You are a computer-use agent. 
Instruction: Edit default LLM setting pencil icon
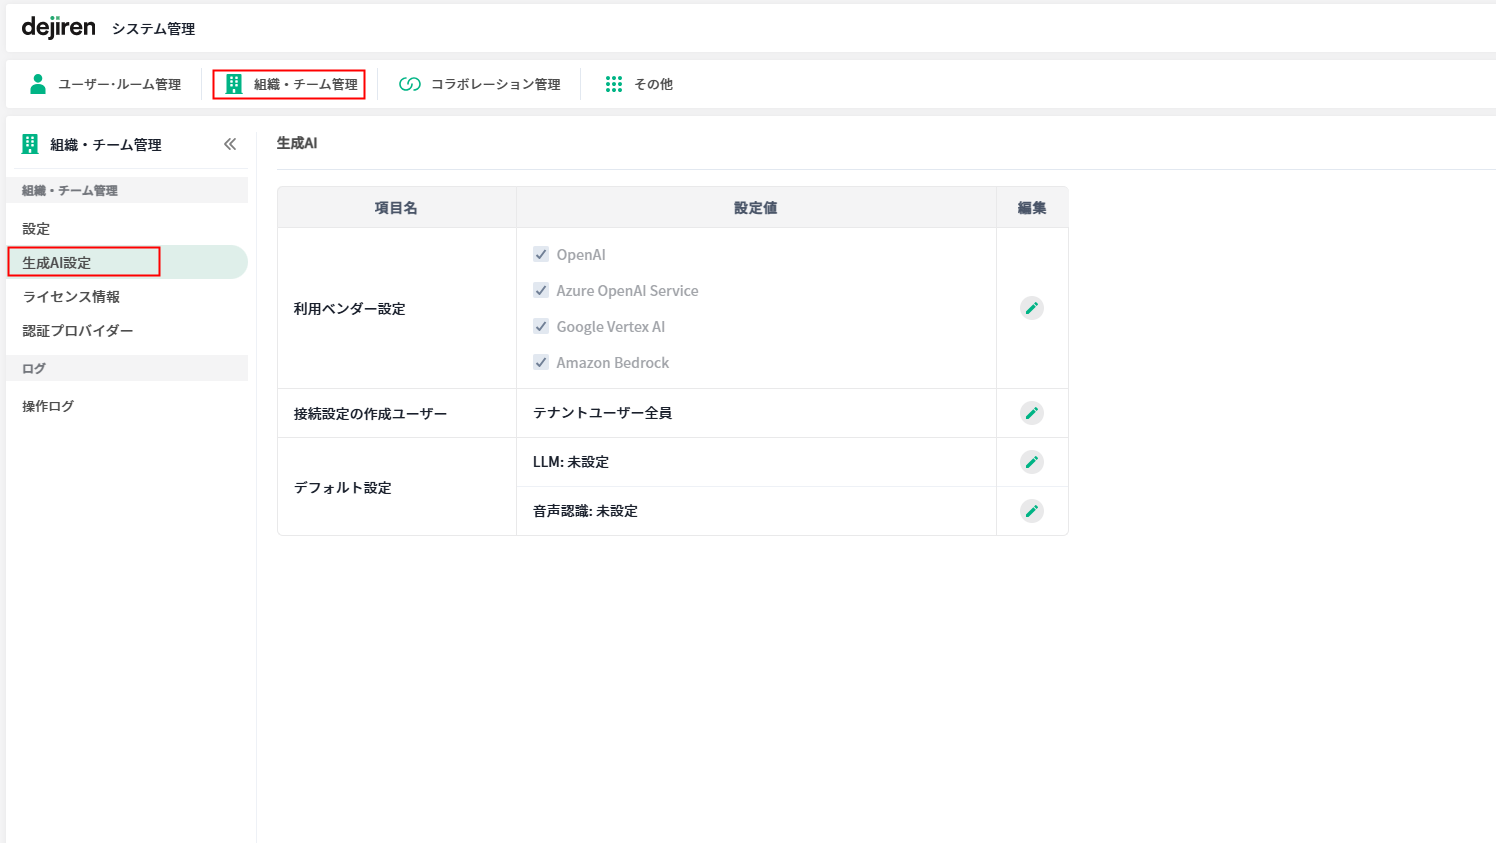click(1032, 462)
